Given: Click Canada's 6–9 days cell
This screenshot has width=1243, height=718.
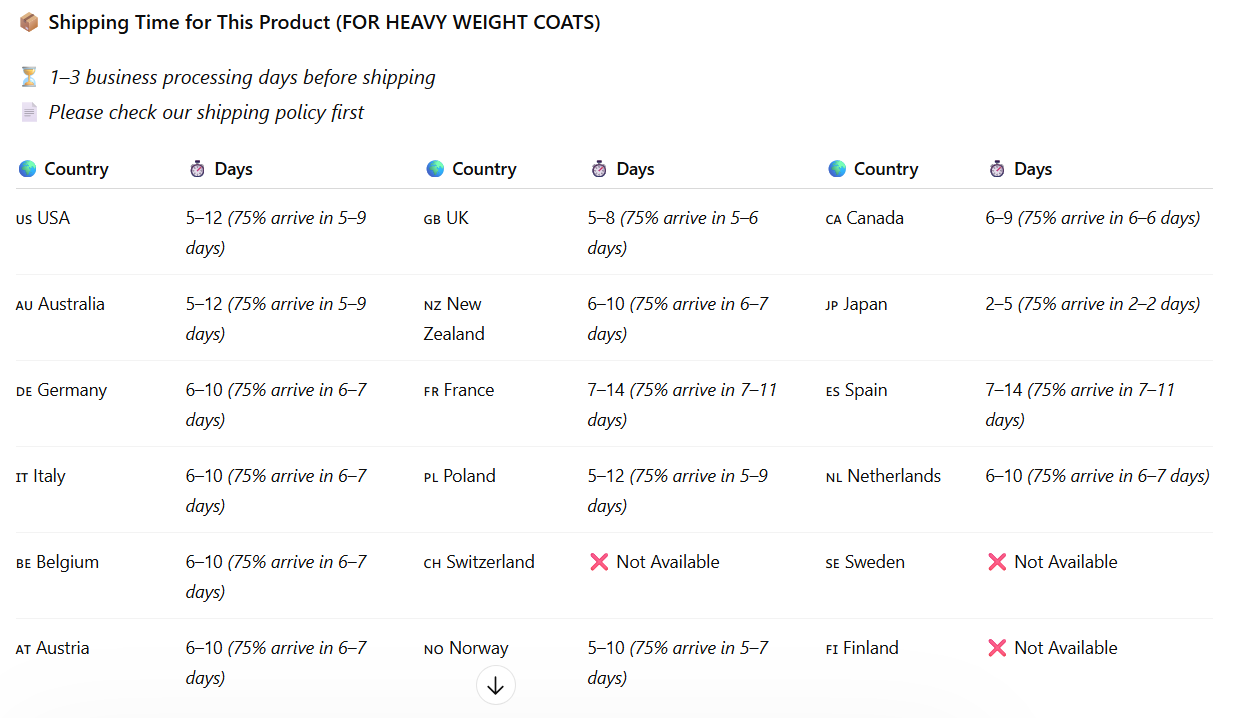Looking at the screenshot, I should pos(1092,218).
